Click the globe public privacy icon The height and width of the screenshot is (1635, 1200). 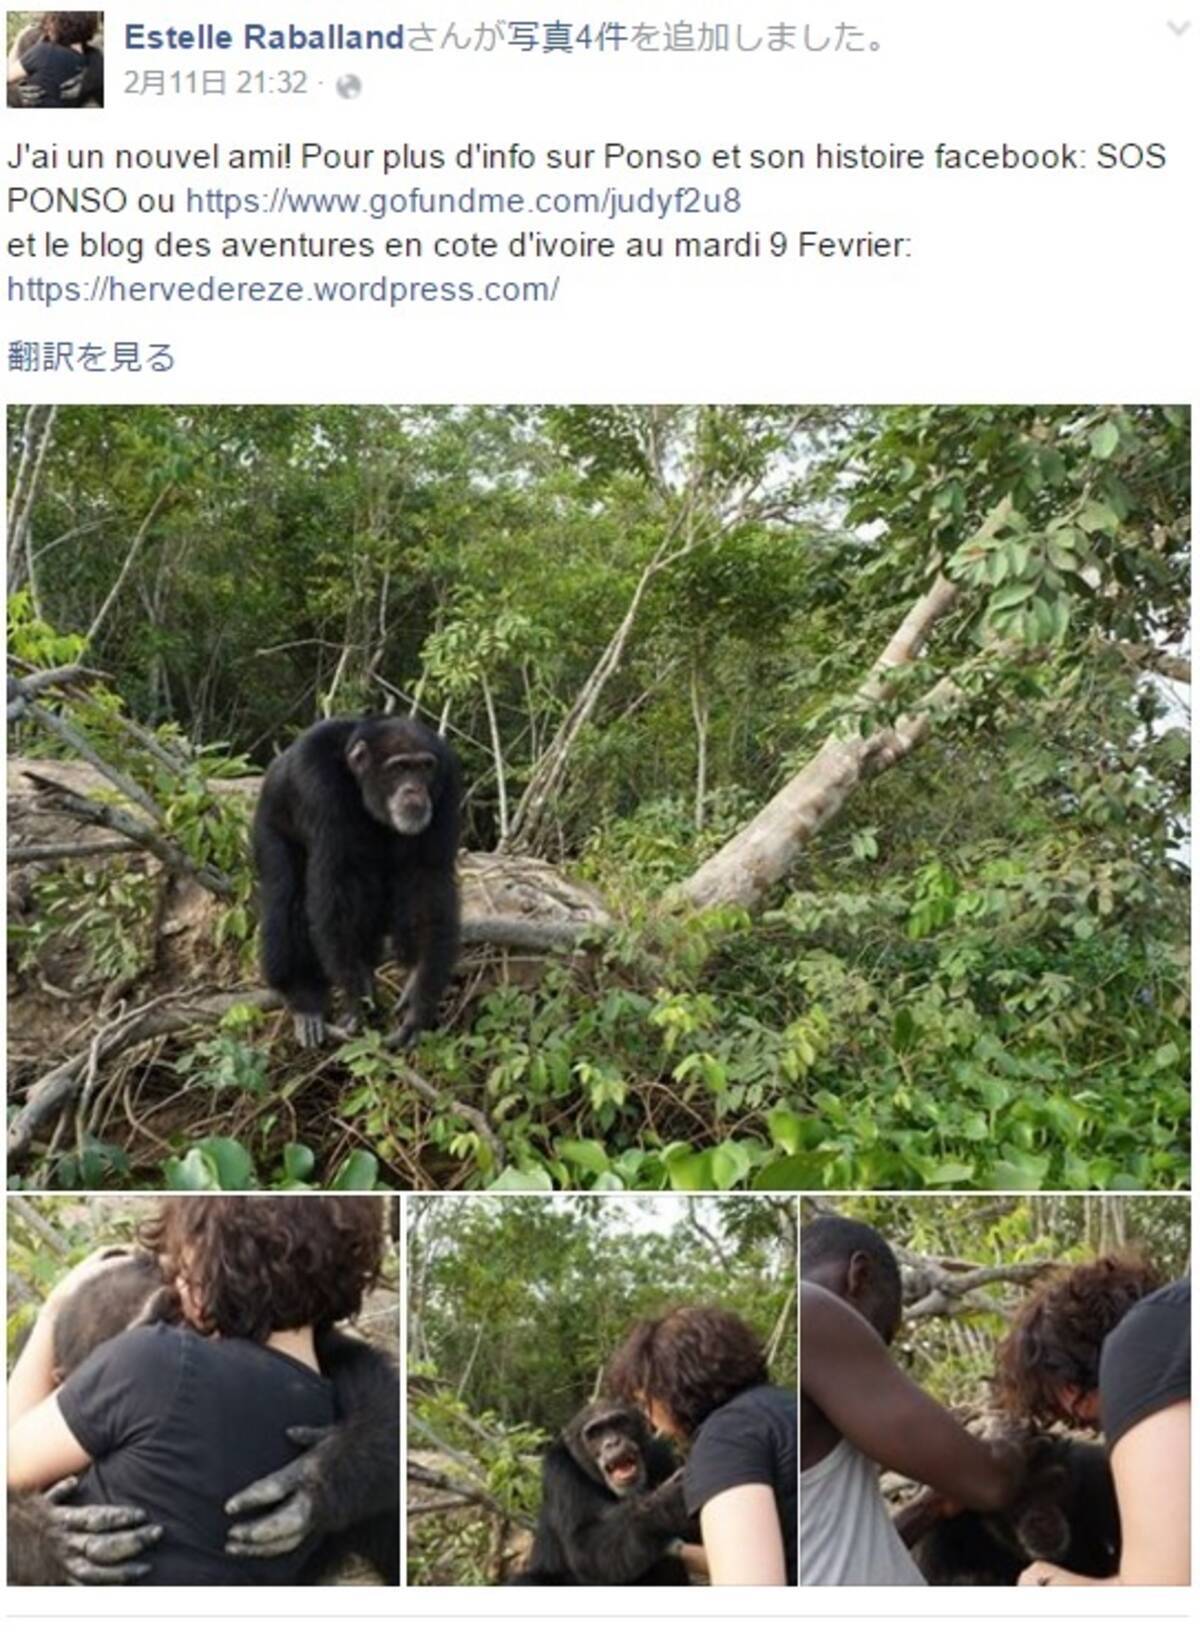[348, 87]
